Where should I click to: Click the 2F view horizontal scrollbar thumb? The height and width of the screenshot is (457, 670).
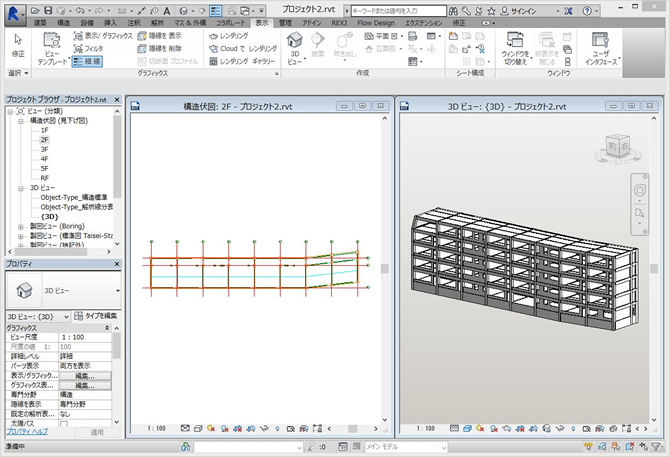353,428
